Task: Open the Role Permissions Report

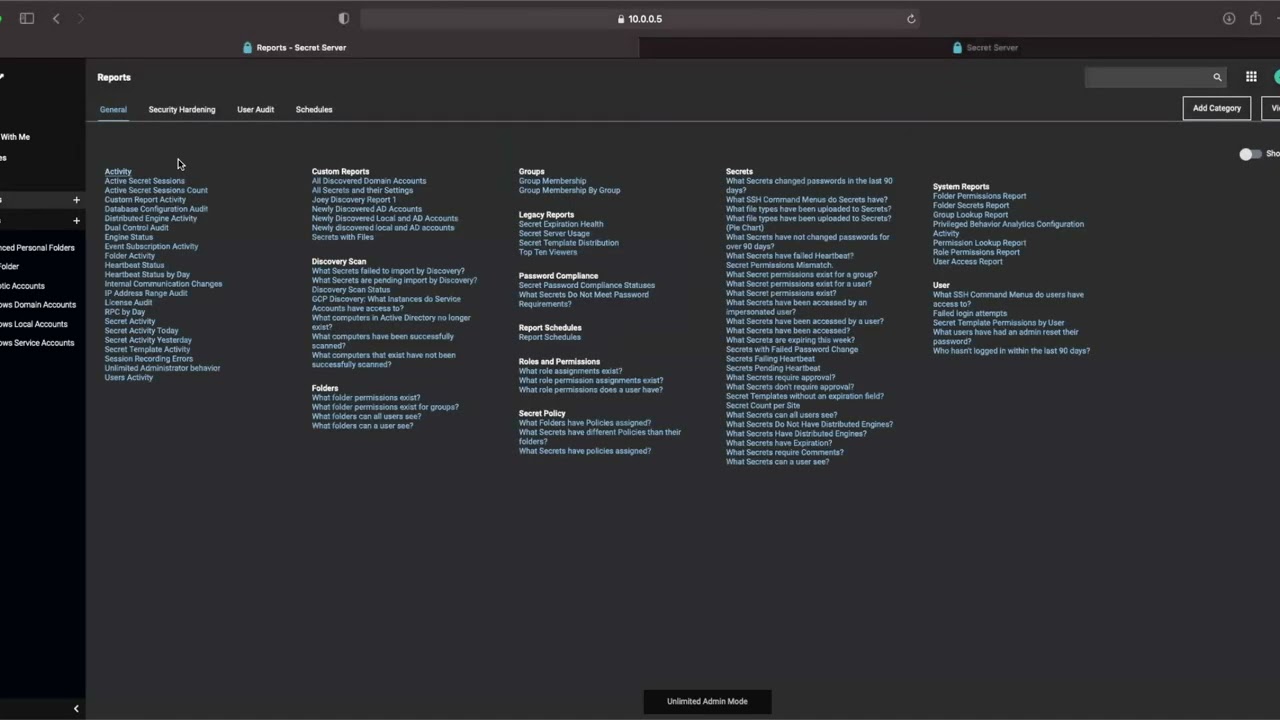Action: point(976,252)
